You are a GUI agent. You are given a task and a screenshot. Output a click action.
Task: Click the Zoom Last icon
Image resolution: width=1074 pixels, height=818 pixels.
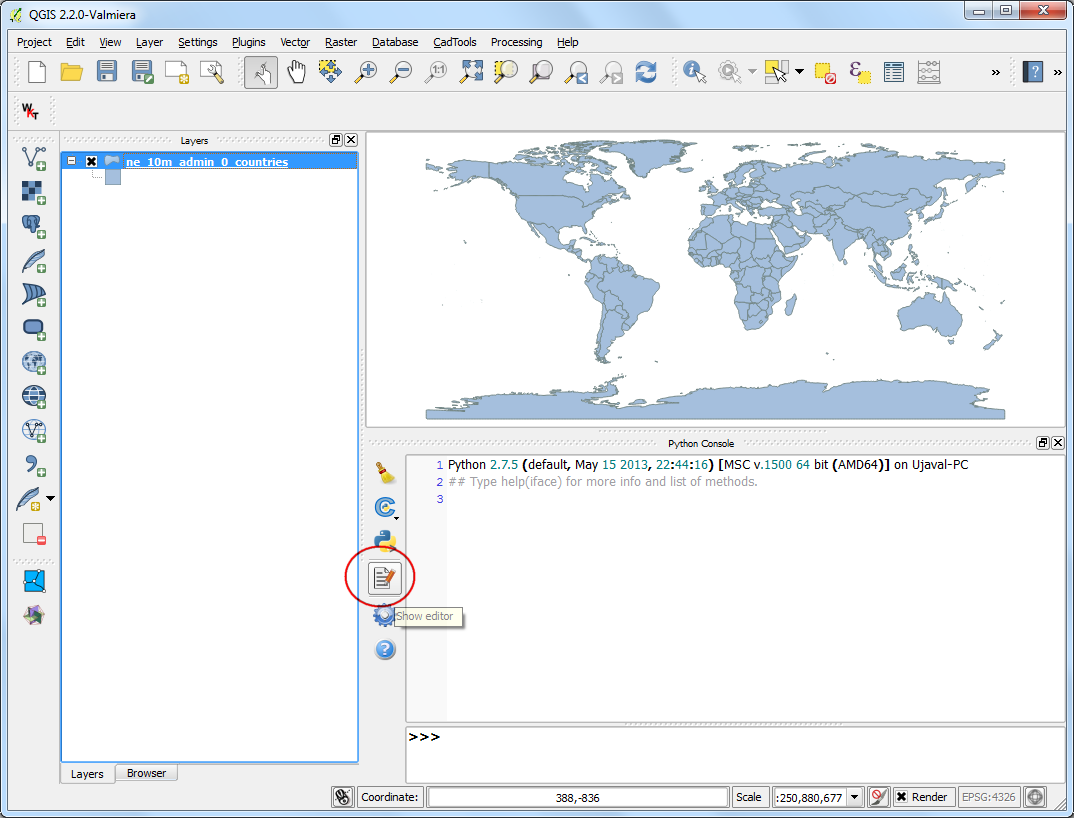[x=575, y=71]
